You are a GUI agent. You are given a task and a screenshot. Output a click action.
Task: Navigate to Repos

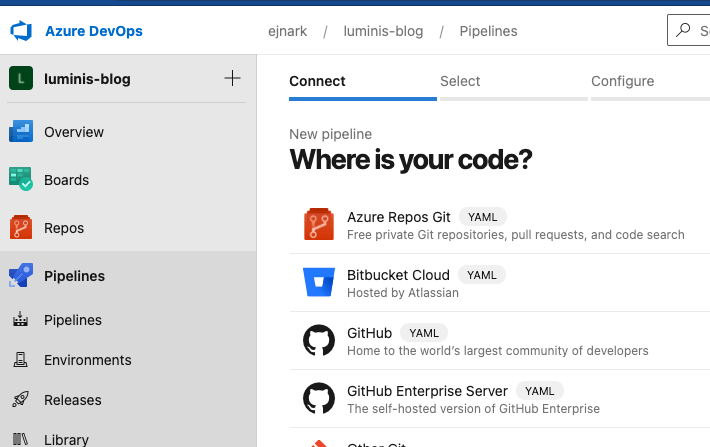(x=64, y=228)
